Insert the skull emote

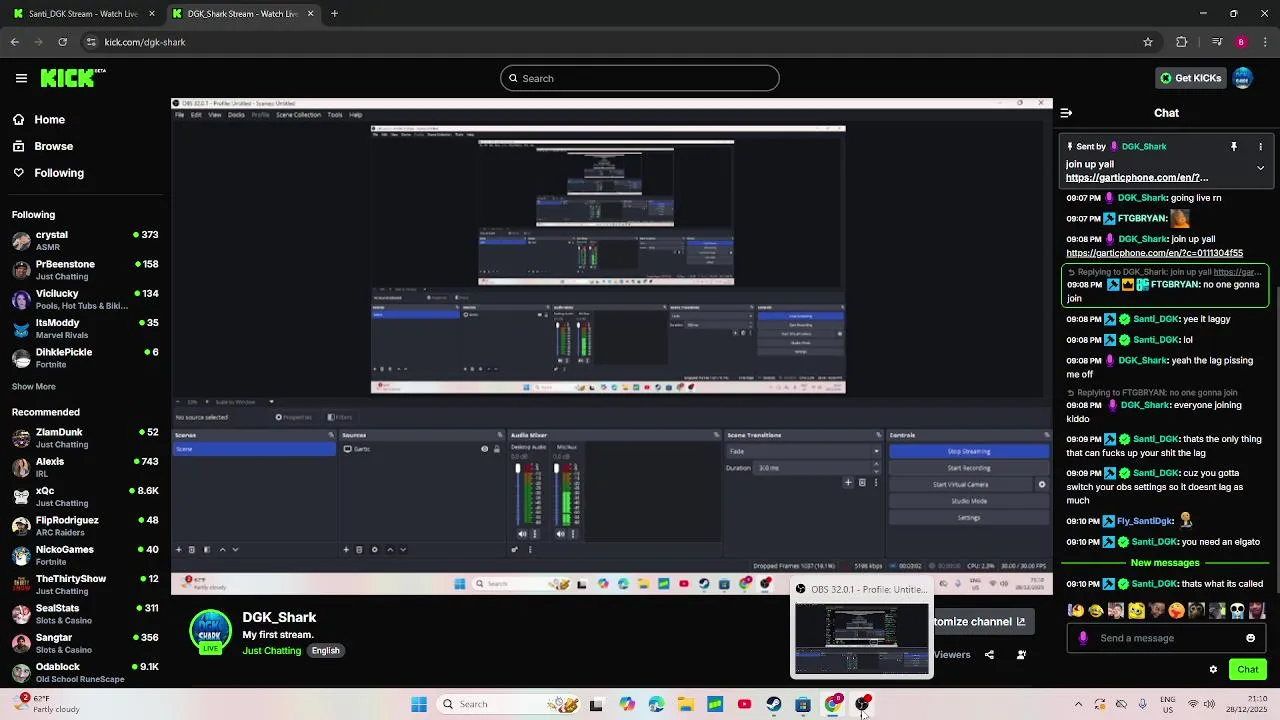(x=1237, y=611)
